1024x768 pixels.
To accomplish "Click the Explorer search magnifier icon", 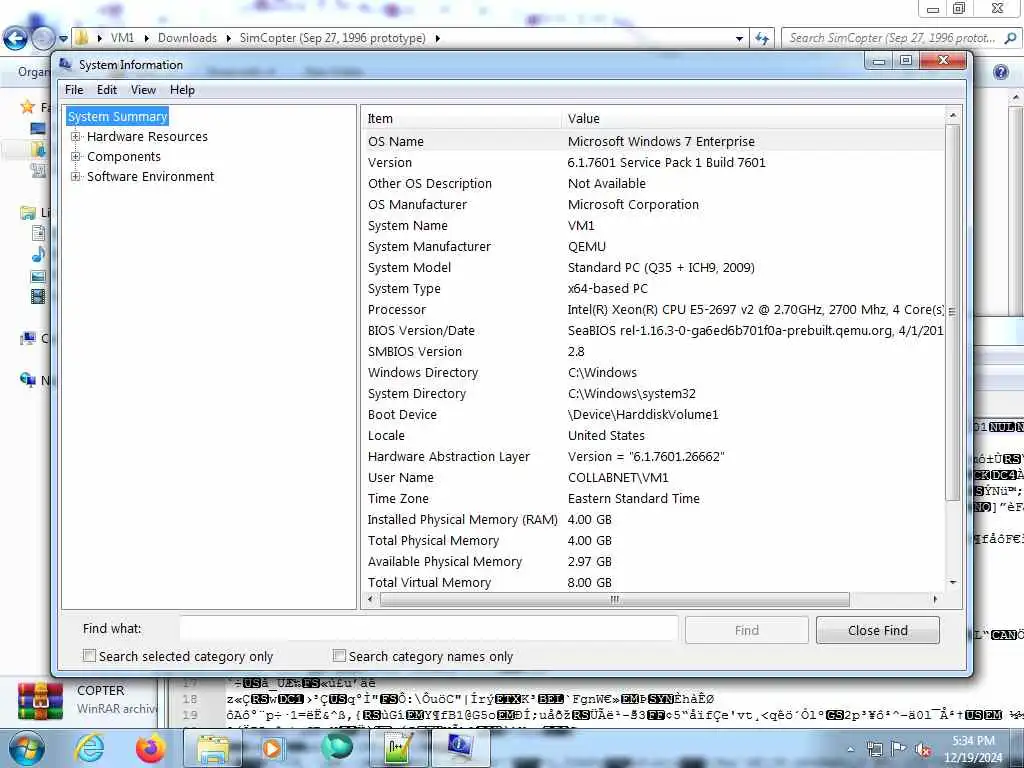I will 1010,38.
